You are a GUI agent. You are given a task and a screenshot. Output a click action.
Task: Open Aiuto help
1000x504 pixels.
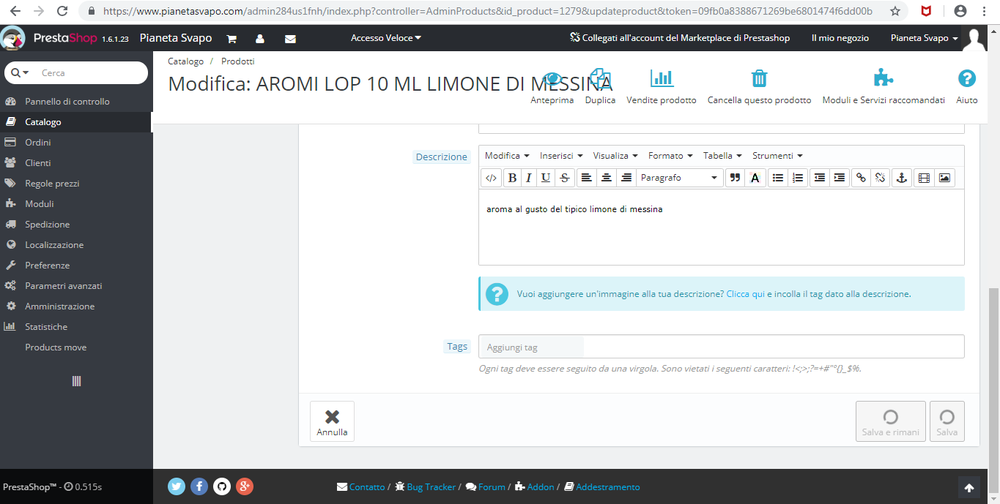967,87
